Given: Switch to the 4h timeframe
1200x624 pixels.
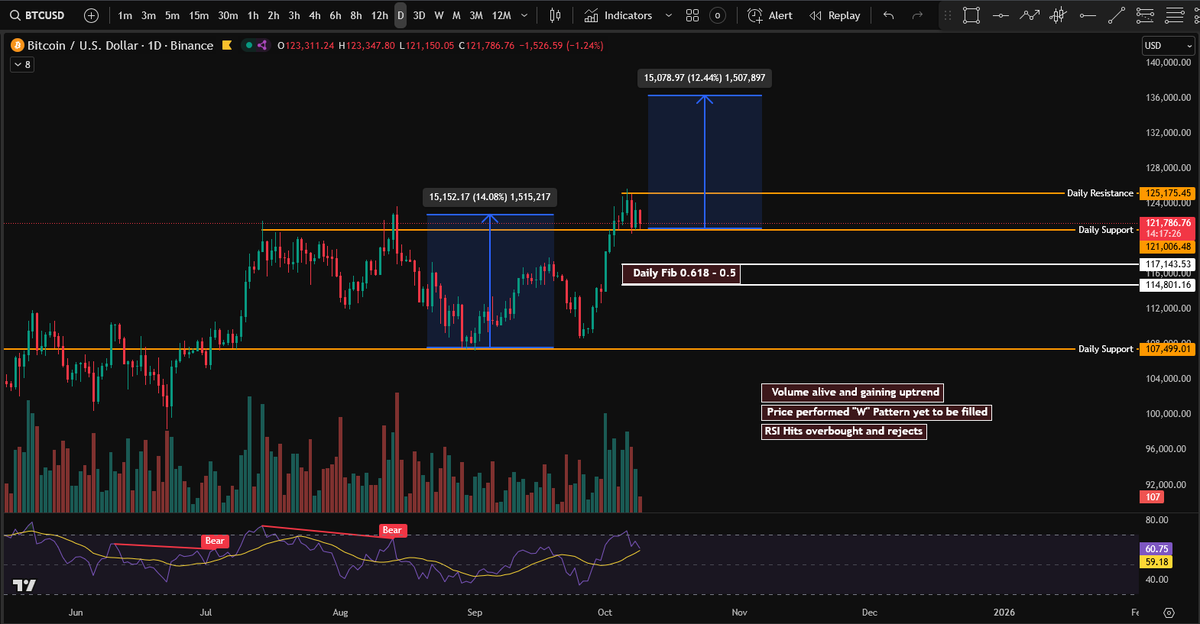Looking at the screenshot, I should (x=314, y=15).
